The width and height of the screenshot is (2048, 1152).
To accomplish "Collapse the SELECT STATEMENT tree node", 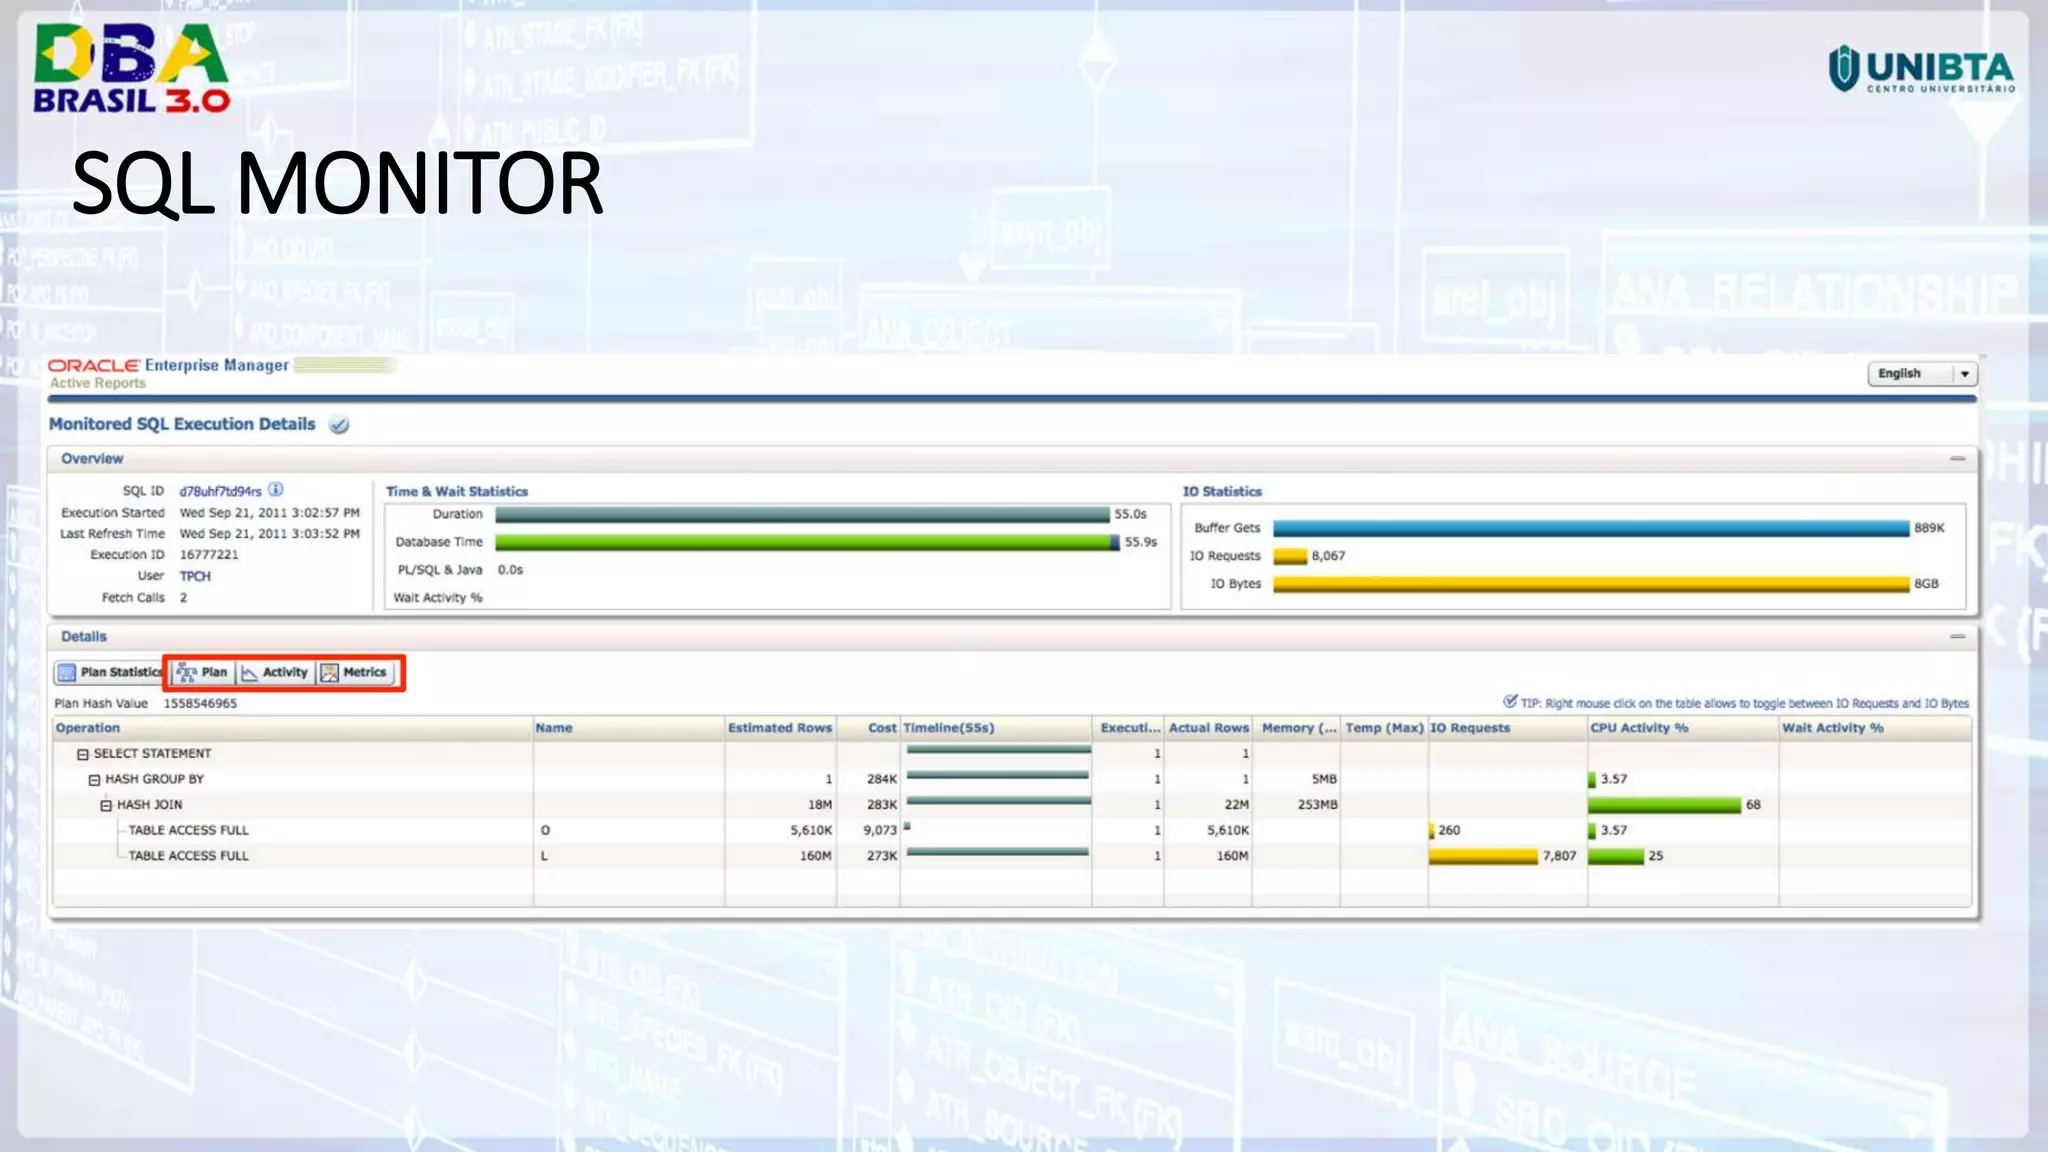I will coord(83,755).
